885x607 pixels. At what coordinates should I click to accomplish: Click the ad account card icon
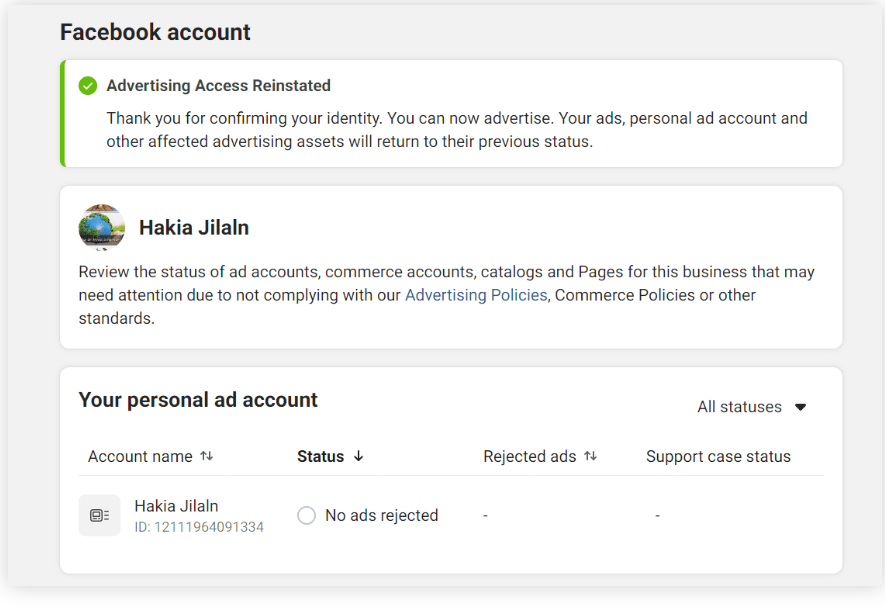(99, 515)
